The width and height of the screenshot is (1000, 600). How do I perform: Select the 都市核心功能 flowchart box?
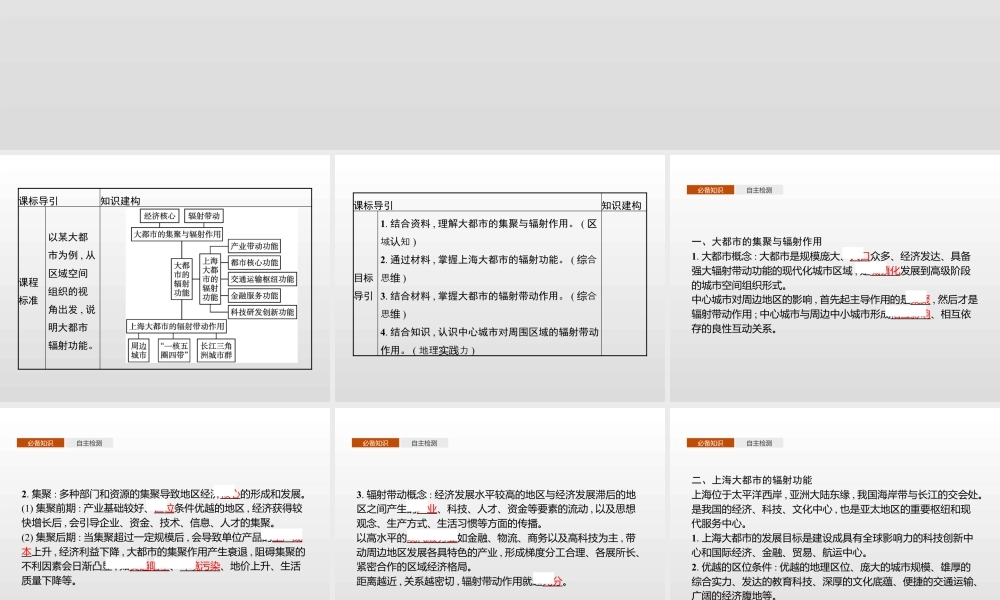coord(256,263)
